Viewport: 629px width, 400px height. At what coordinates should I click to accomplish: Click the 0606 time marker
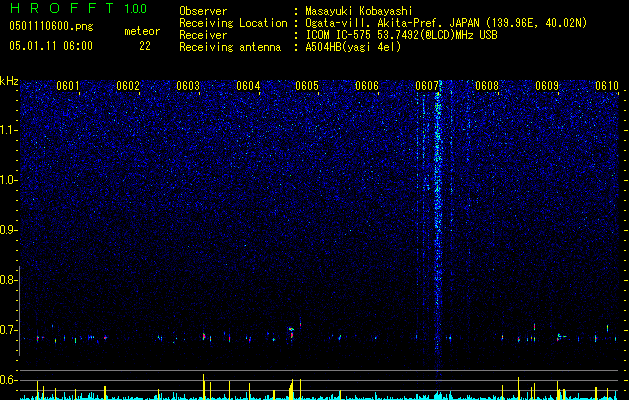click(x=367, y=86)
